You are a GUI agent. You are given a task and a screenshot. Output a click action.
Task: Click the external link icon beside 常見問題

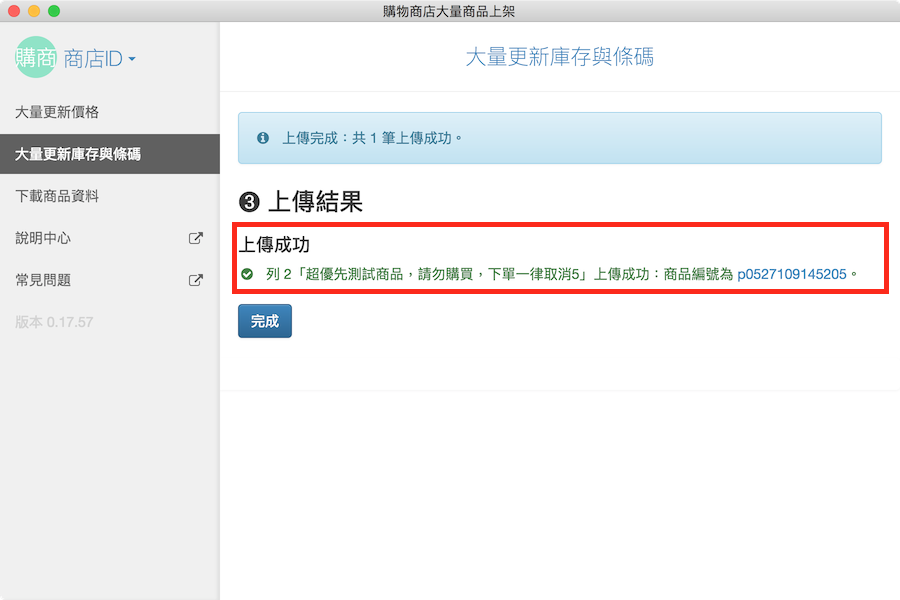(196, 280)
